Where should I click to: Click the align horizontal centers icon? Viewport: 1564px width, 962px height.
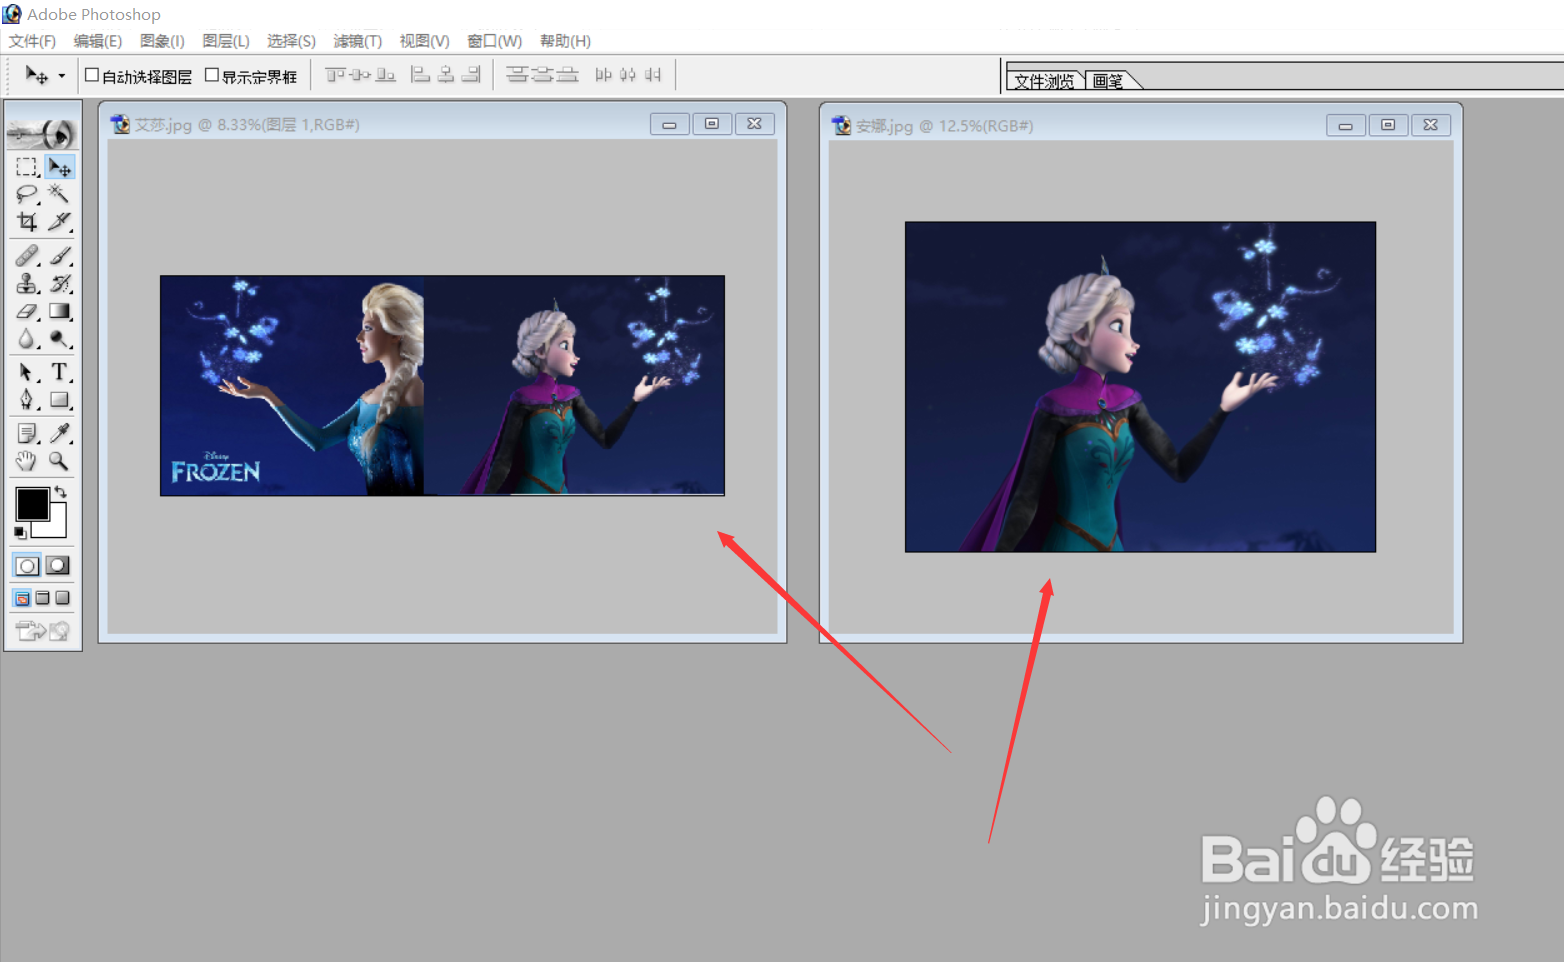(x=446, y=75)
